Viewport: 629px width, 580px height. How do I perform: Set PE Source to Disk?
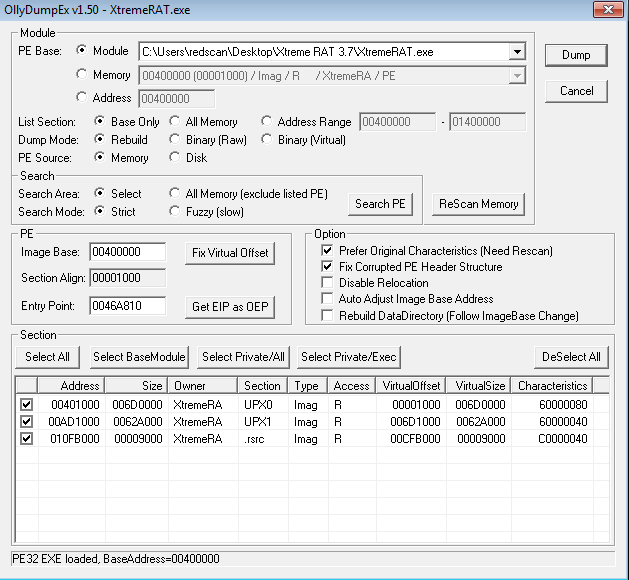pyautogui.click(x=174, y=157)
